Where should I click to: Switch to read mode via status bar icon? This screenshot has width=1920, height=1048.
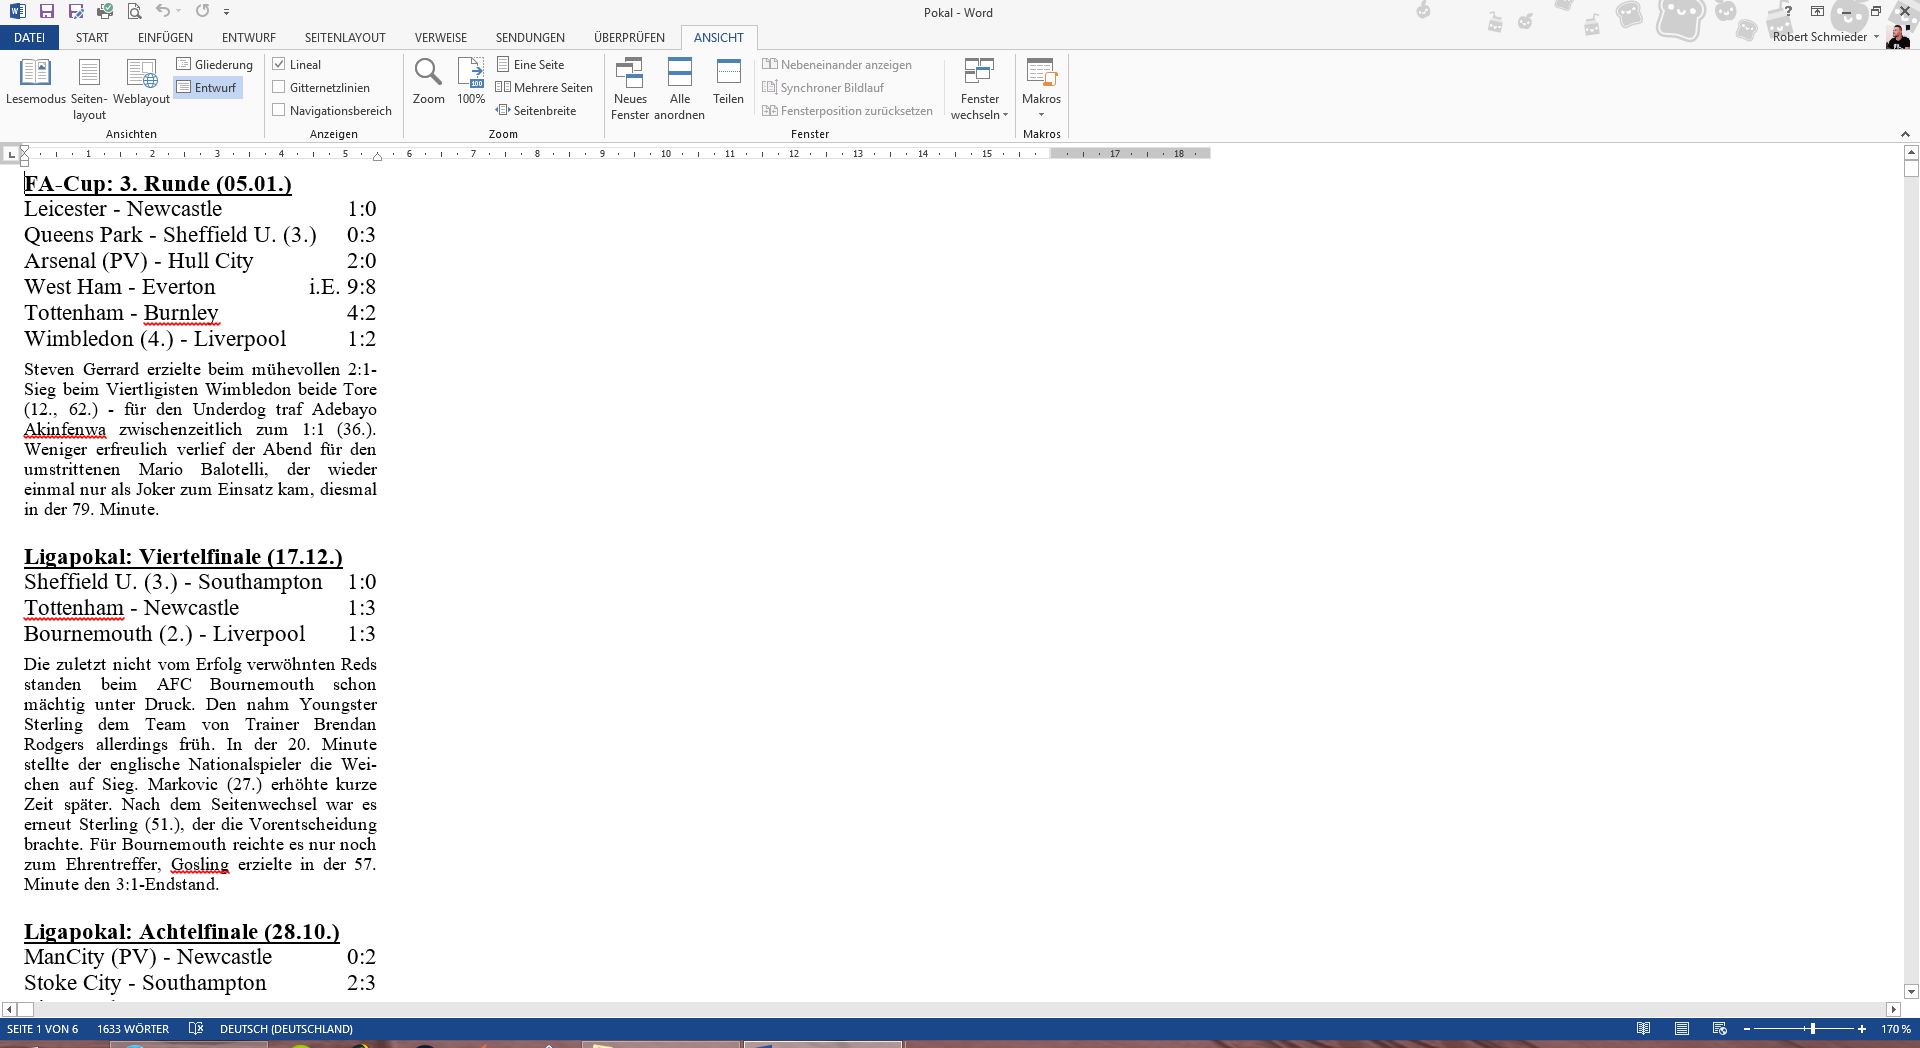1643,1028
